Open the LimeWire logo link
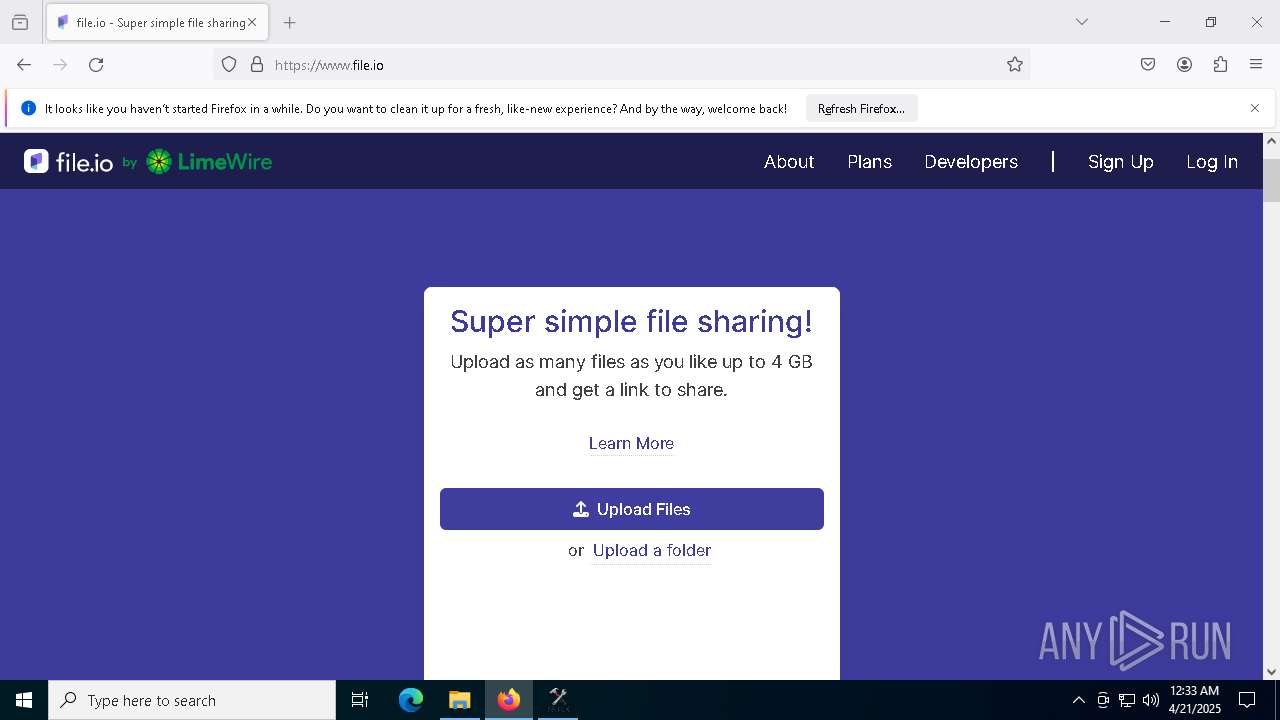Viewport: 1280px width, 720px height. (209, 162)
